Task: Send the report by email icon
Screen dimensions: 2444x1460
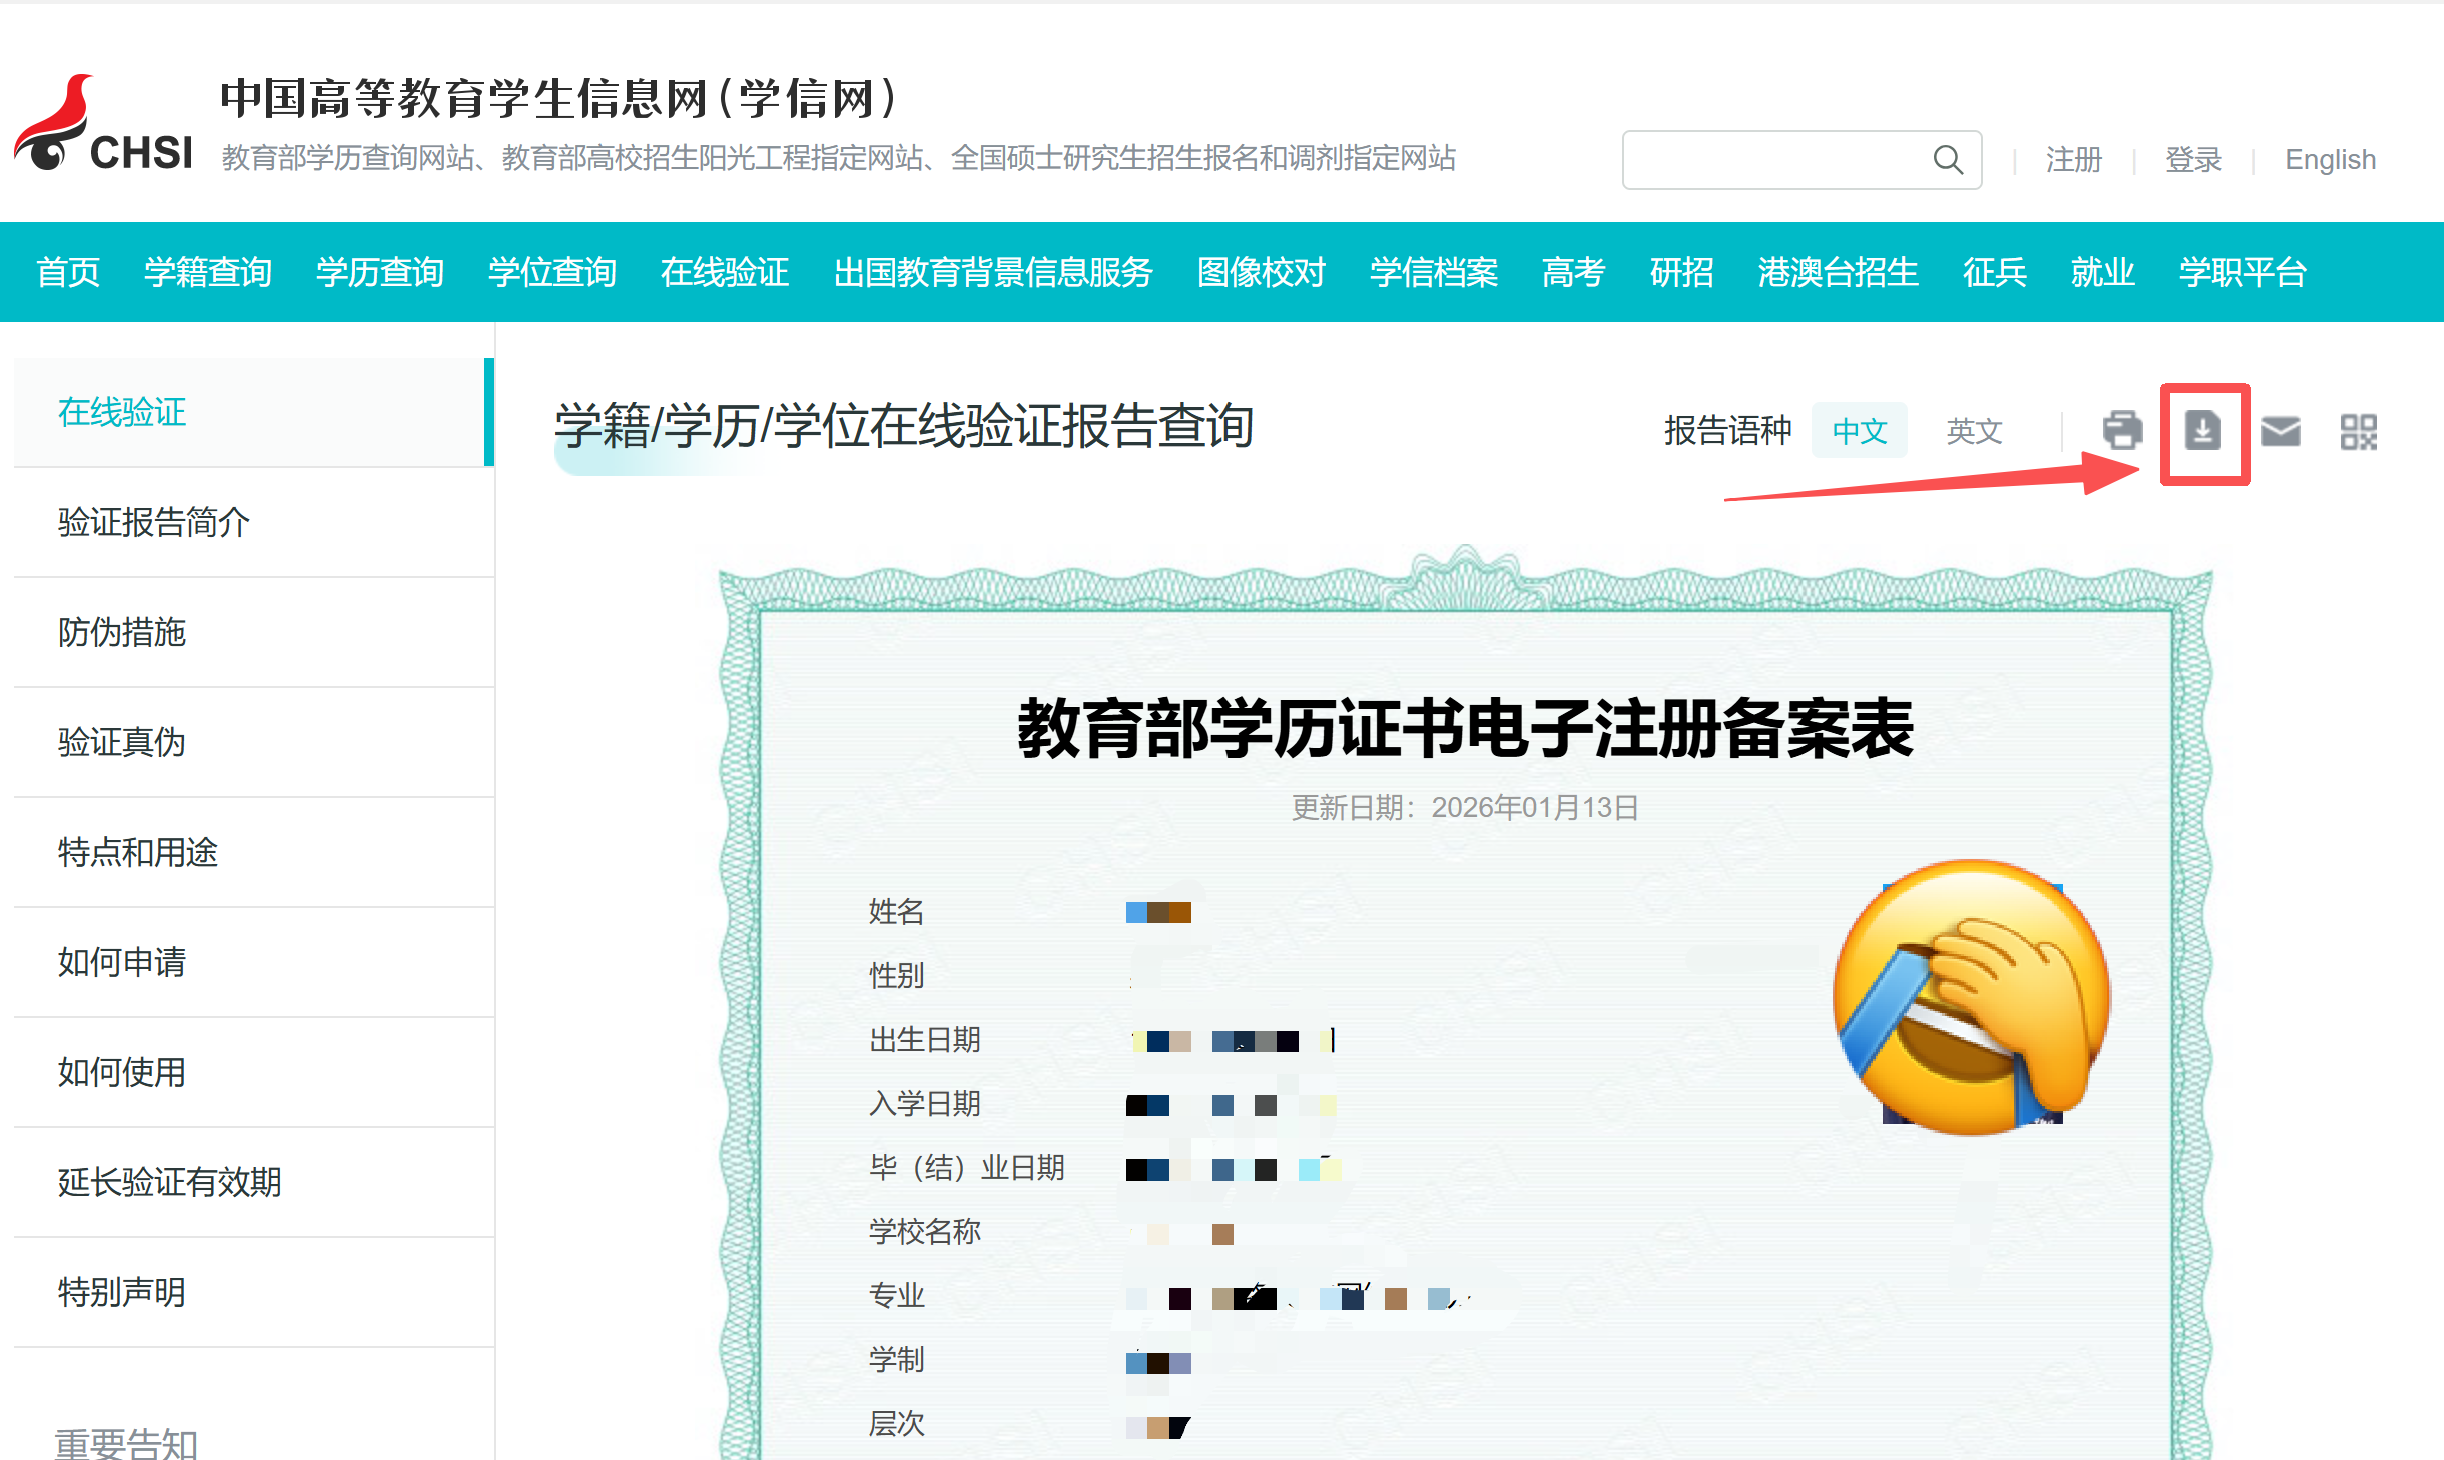Action: (2281, 431)
